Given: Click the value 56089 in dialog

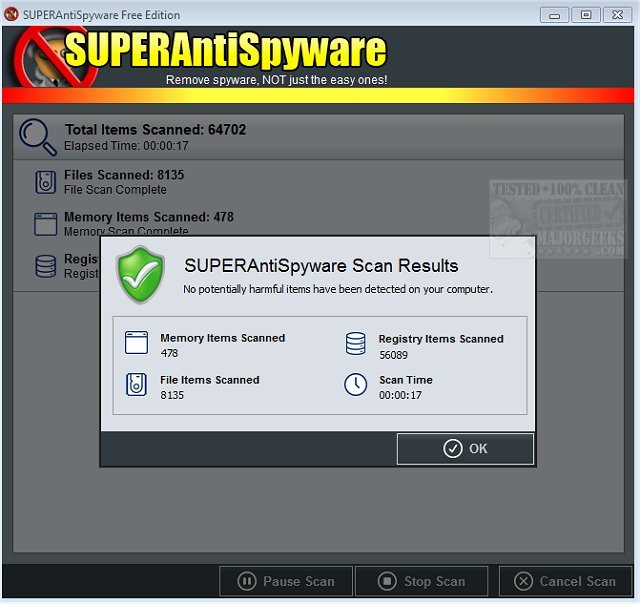Looking at the screenshot, I should click(x=393, y=355).
